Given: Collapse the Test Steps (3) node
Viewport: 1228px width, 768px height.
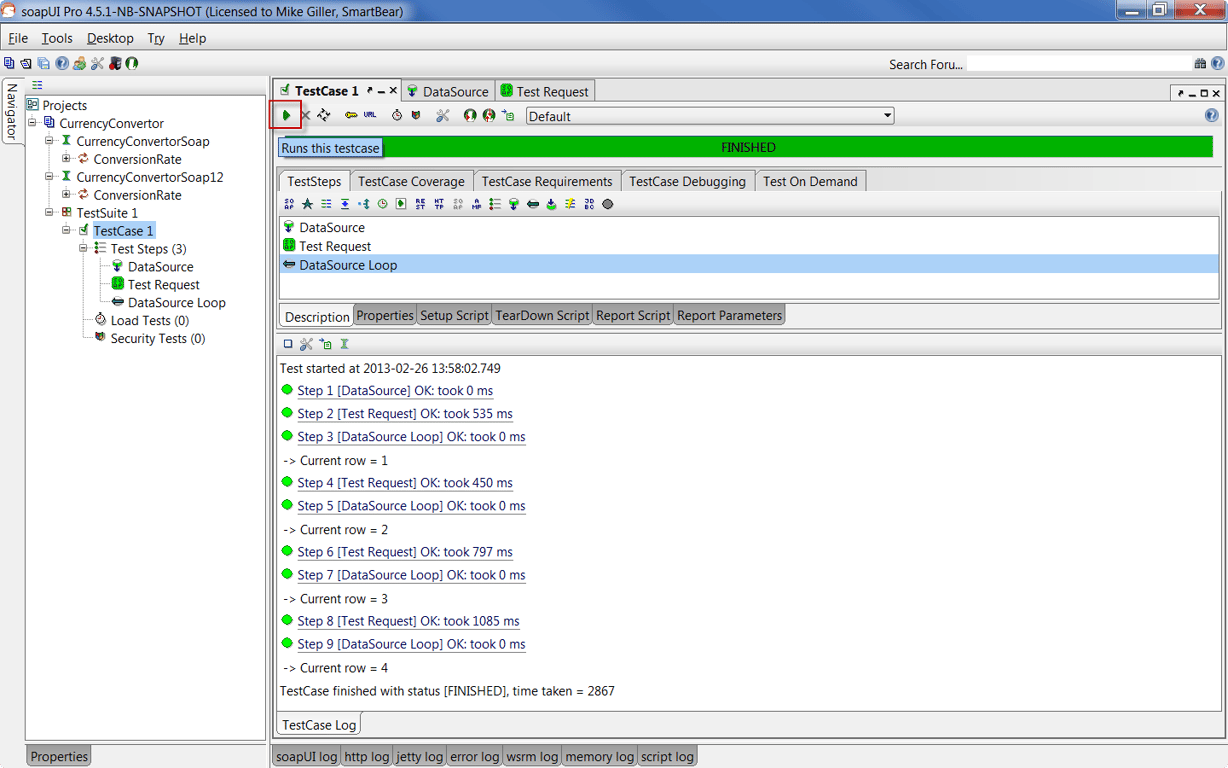Looking at the screenshot, I should pos(84,249).
